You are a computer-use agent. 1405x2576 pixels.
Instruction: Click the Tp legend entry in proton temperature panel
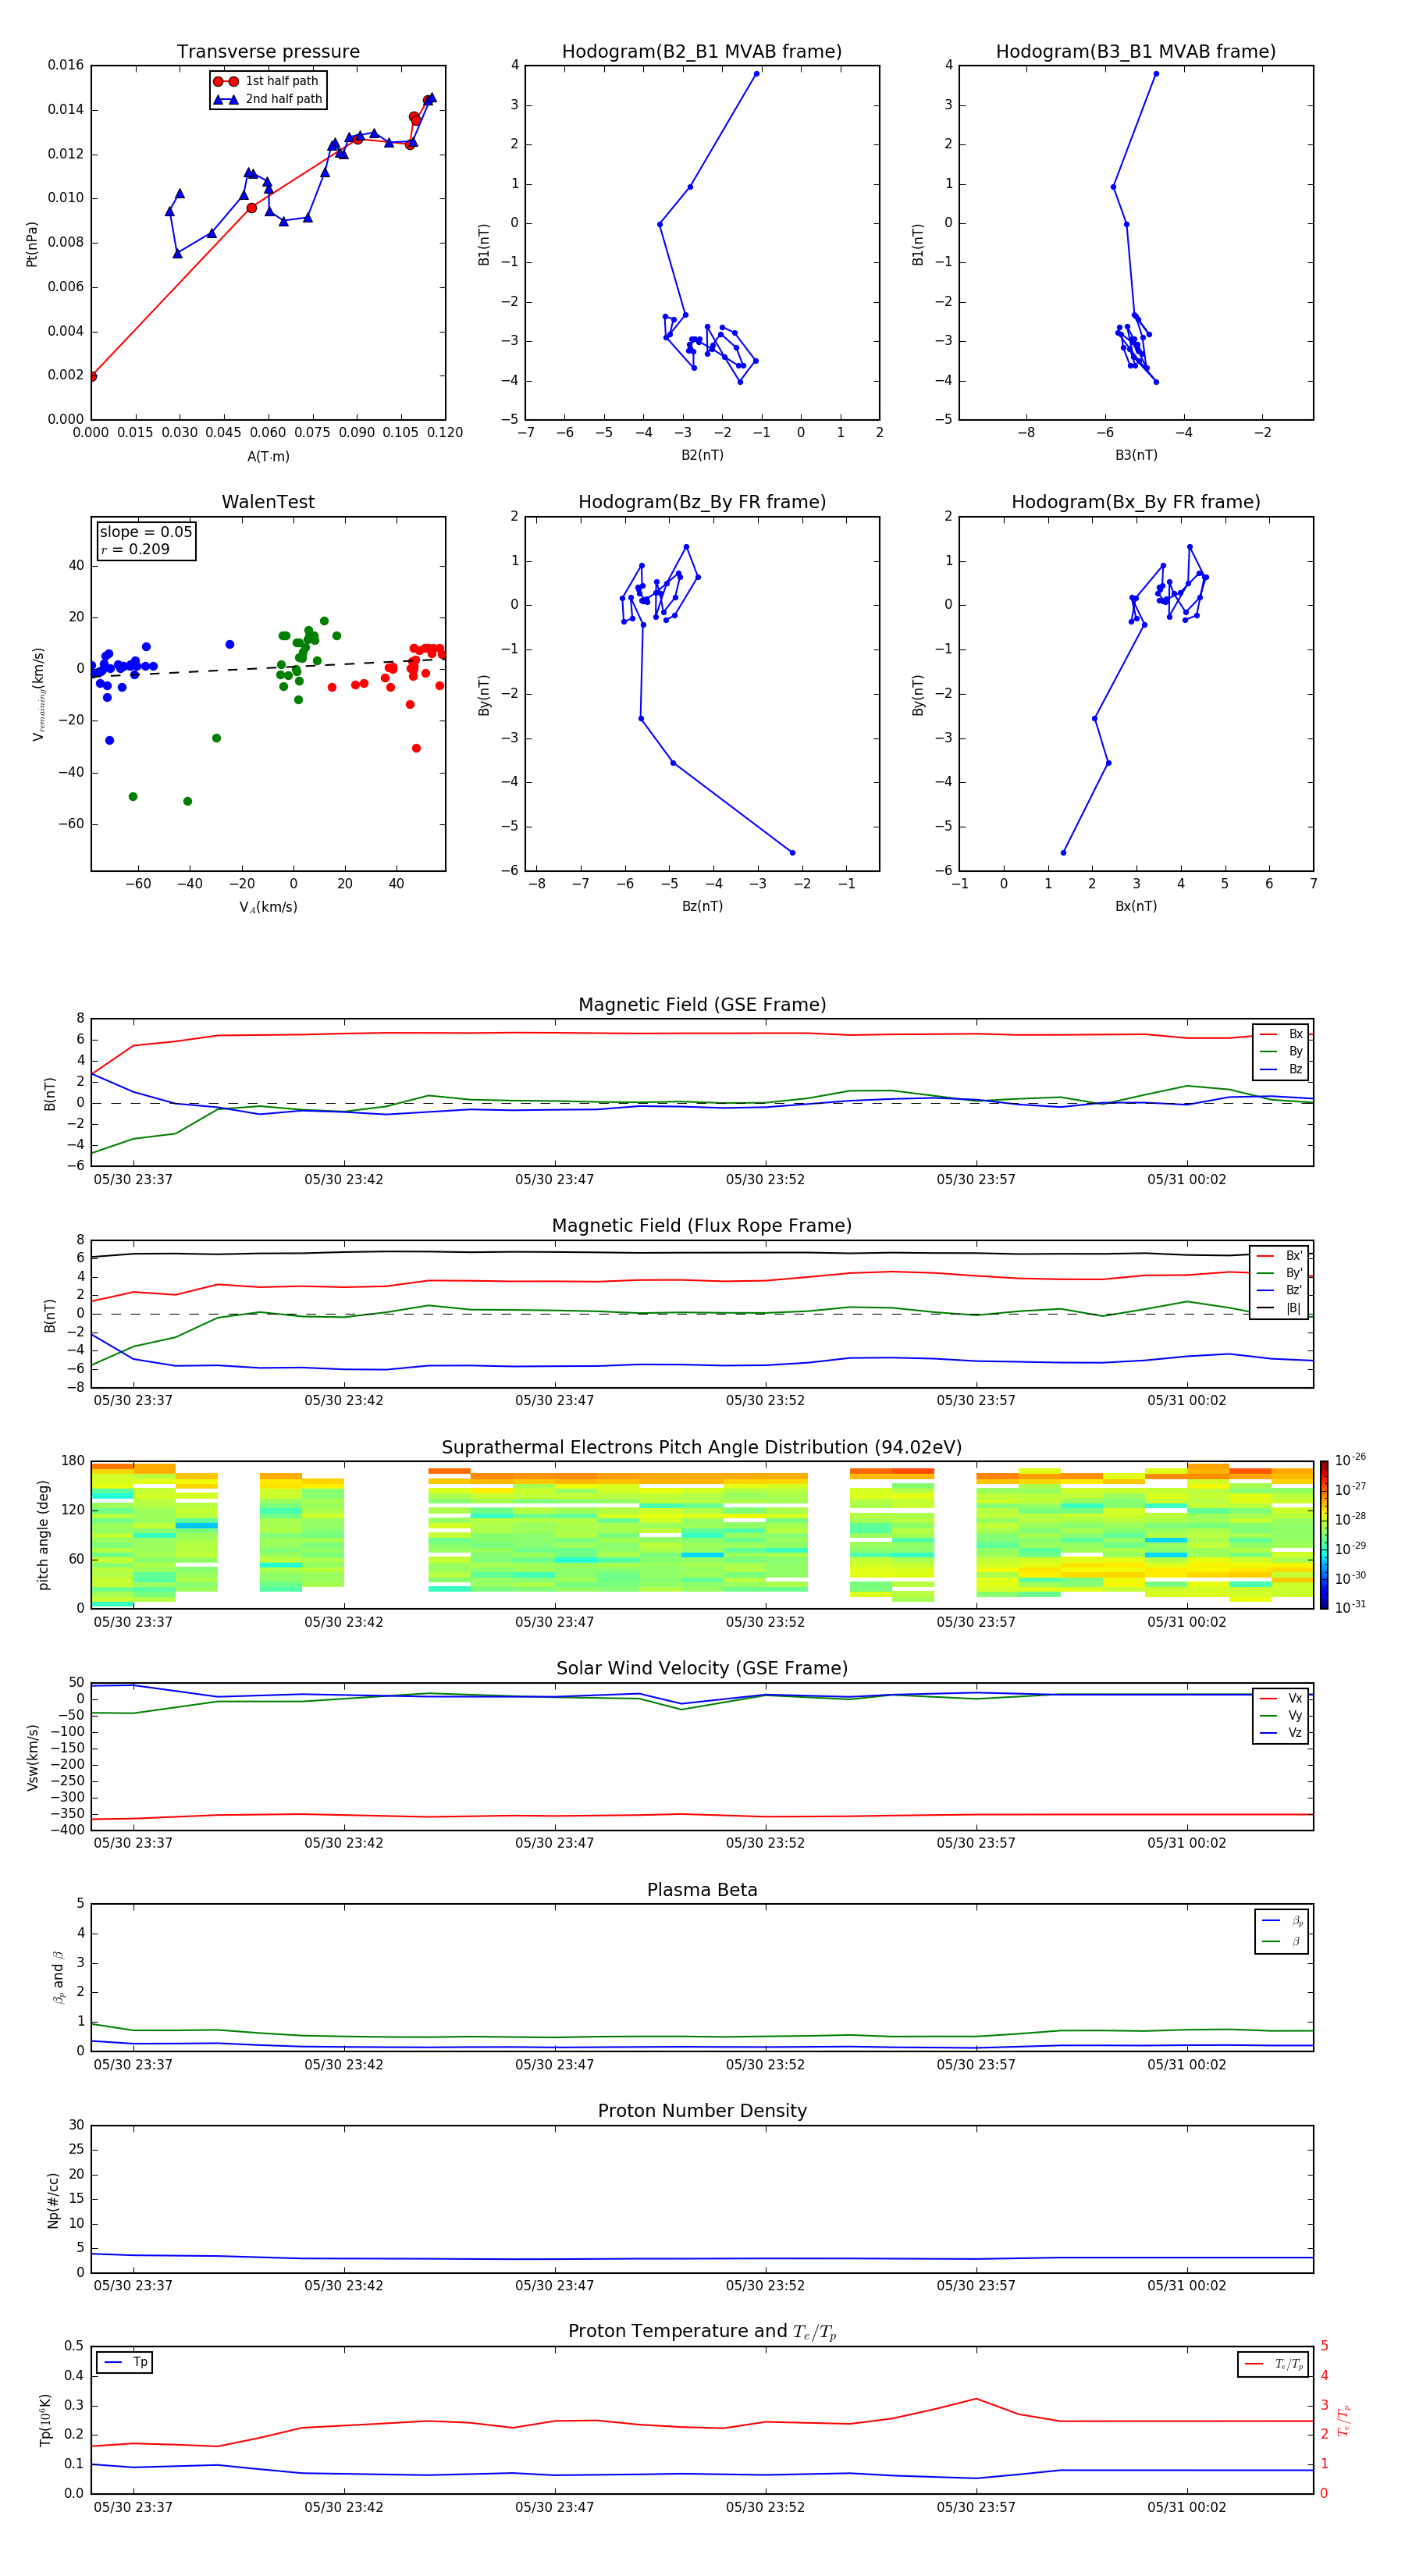pyautogui.click(x=125, y=2362)
